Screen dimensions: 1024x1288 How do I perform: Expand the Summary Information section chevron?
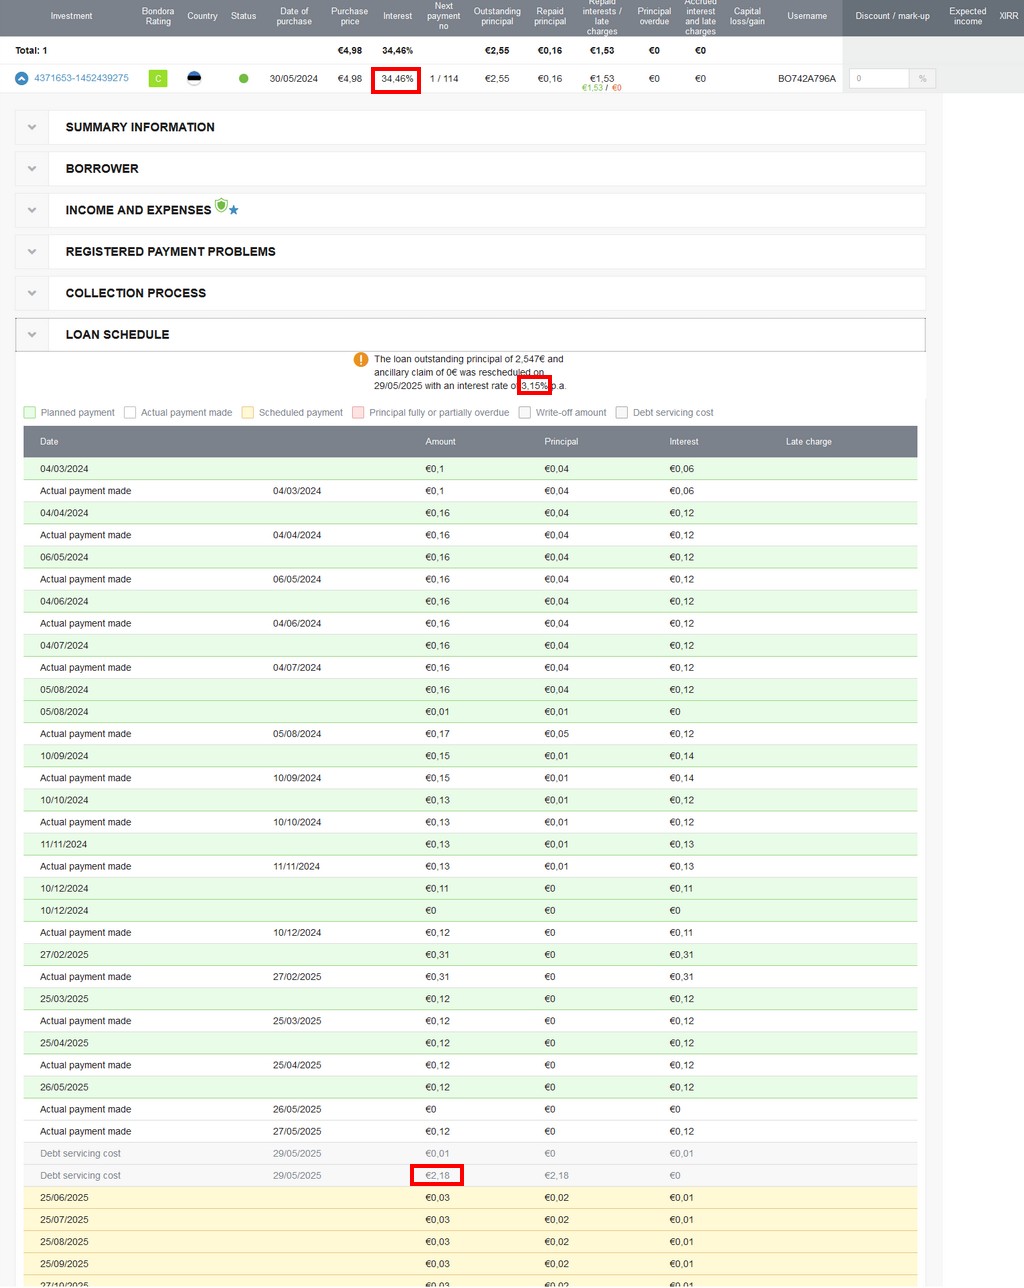32,127
